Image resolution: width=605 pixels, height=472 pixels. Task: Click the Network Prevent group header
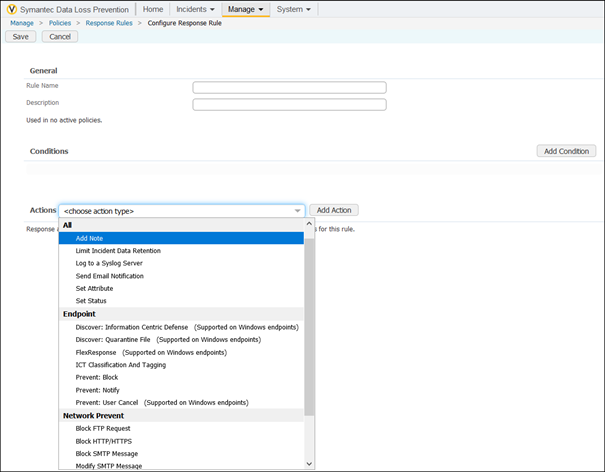[181, 416]
